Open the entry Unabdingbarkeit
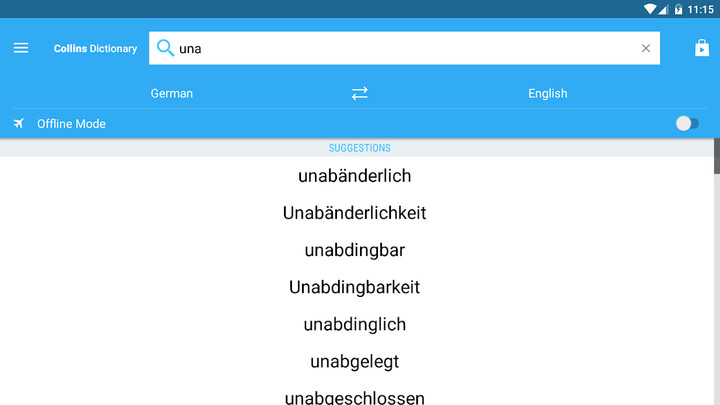 coord(354,287)
